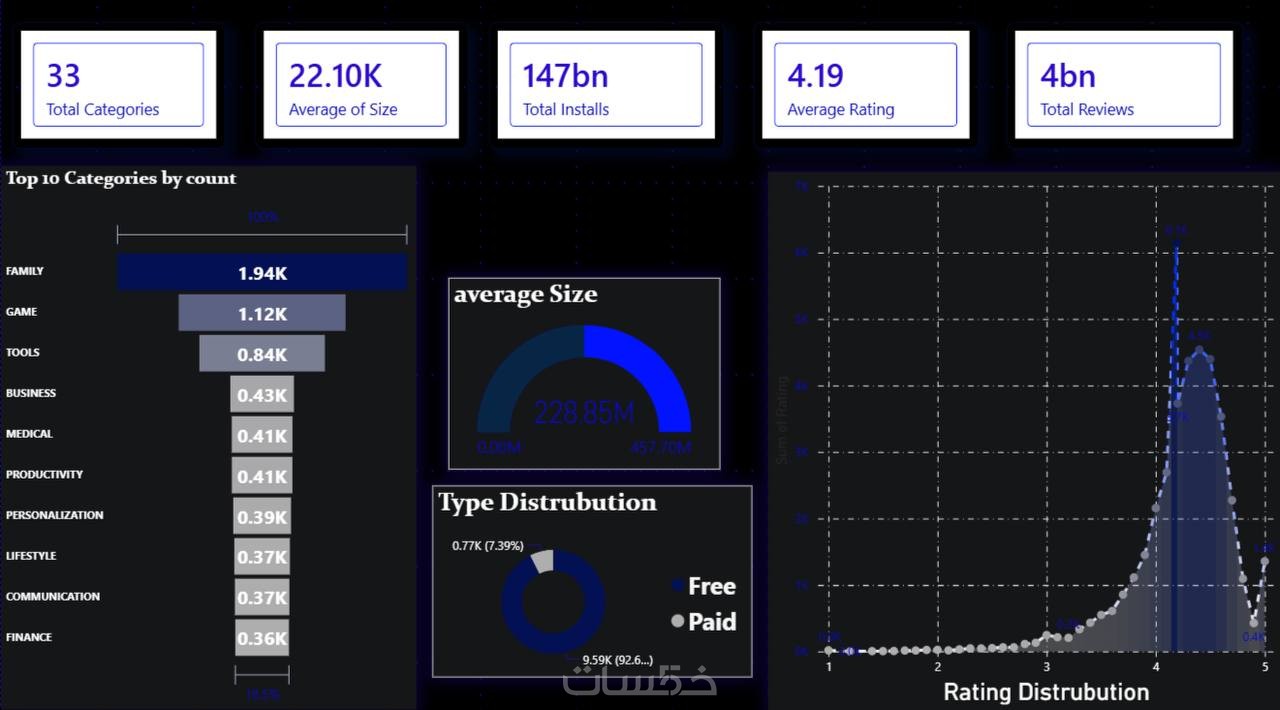The image size is (1280, 710).
Task: Select the grey Paid donut slice
Action: pyautogui.click(x=541, y=561)
